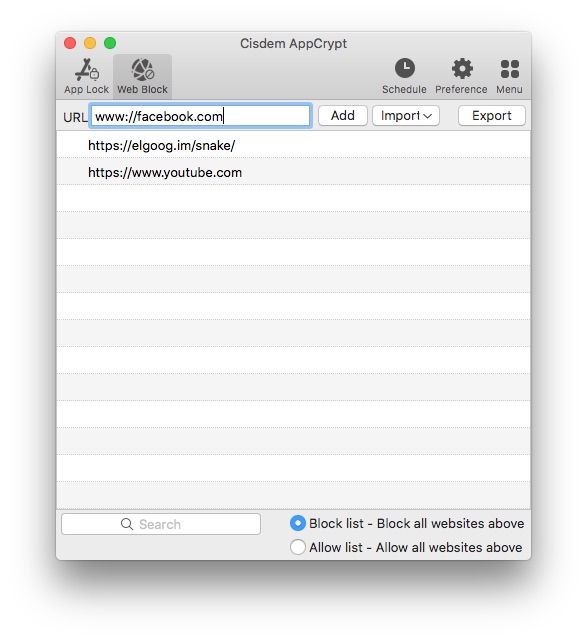Close window with red button
Viewport: 587px width, 640px height.
pyautogui.click(x=70, y=43)
